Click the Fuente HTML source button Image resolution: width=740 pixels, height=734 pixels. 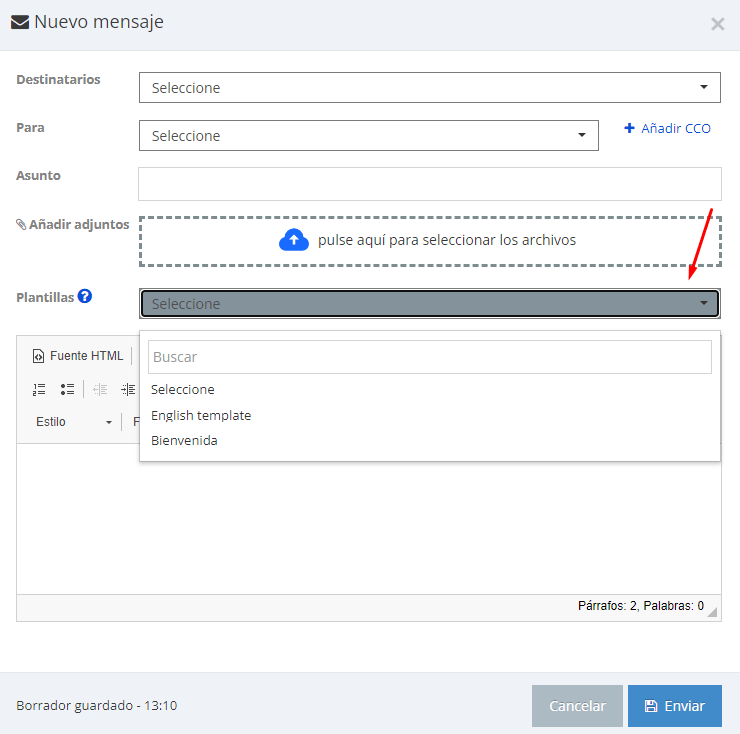[78, 356]
